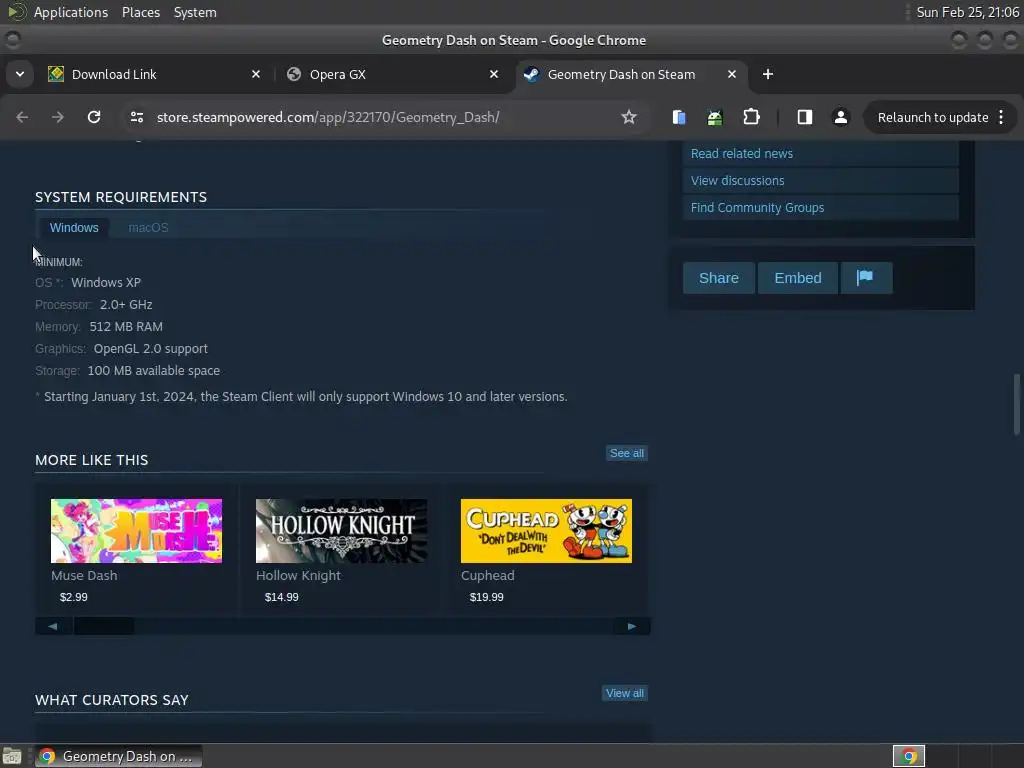Go back to the previous page
Screen dimensions: 1024x768
click(x=22, y=117)
